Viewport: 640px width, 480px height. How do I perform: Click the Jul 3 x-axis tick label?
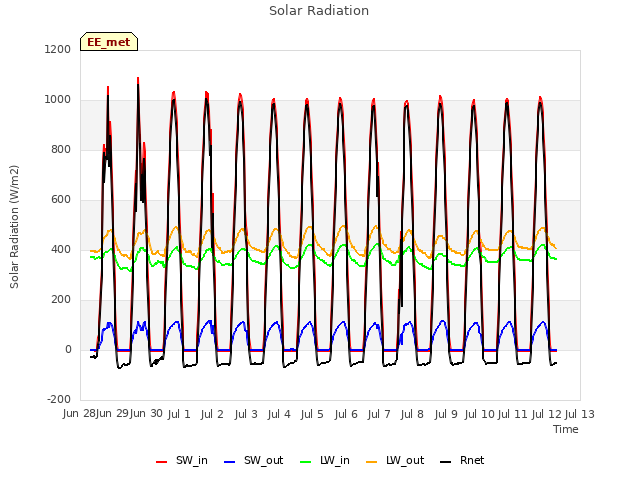[x=246, y=414]
